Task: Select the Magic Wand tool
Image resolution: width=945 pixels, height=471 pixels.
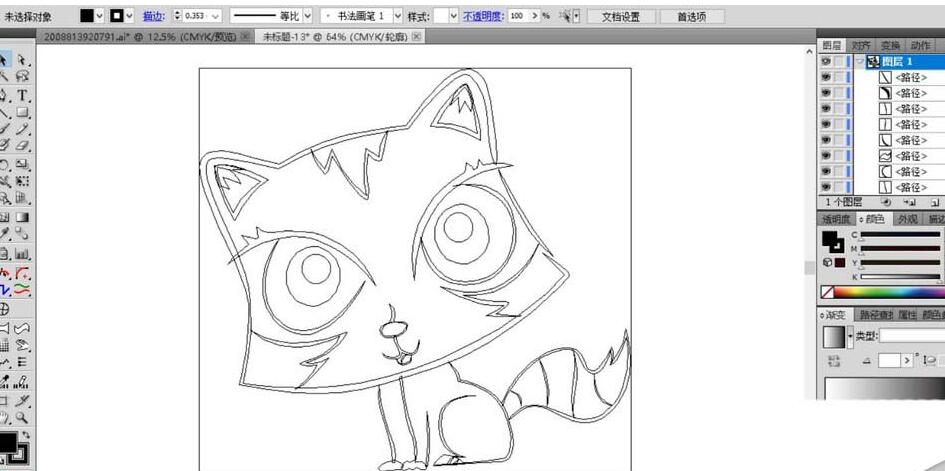Action: tap(5, 76)
